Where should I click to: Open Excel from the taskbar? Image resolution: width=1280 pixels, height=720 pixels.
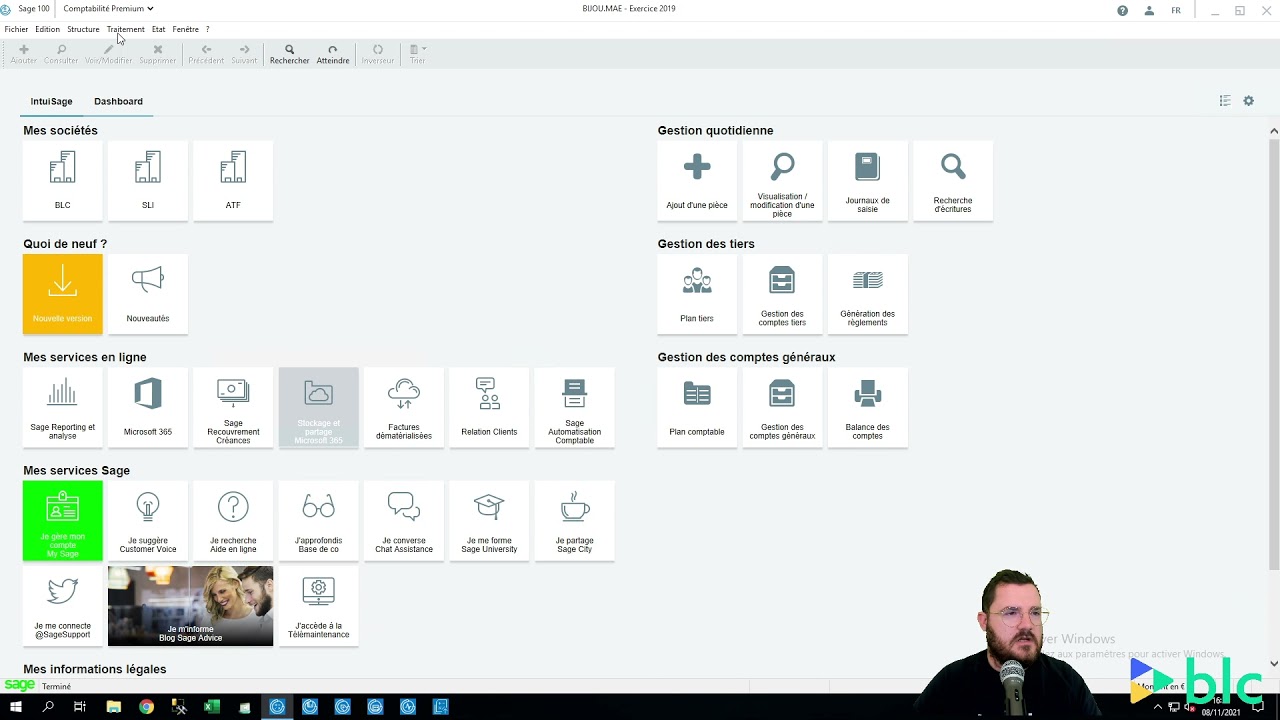coord(212,707)
